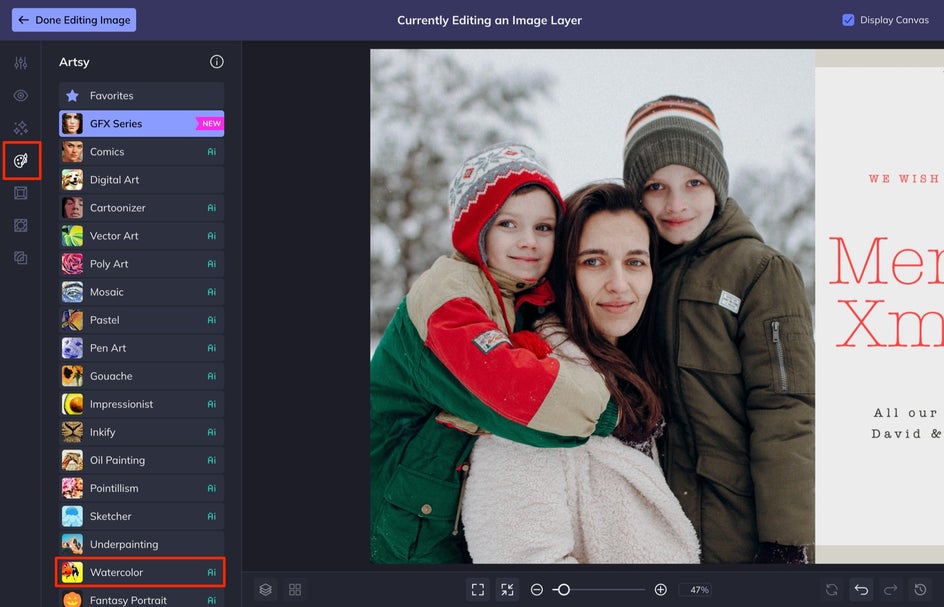
Task: Click the Artsy info icon
Action: click(x=217, y=62)
